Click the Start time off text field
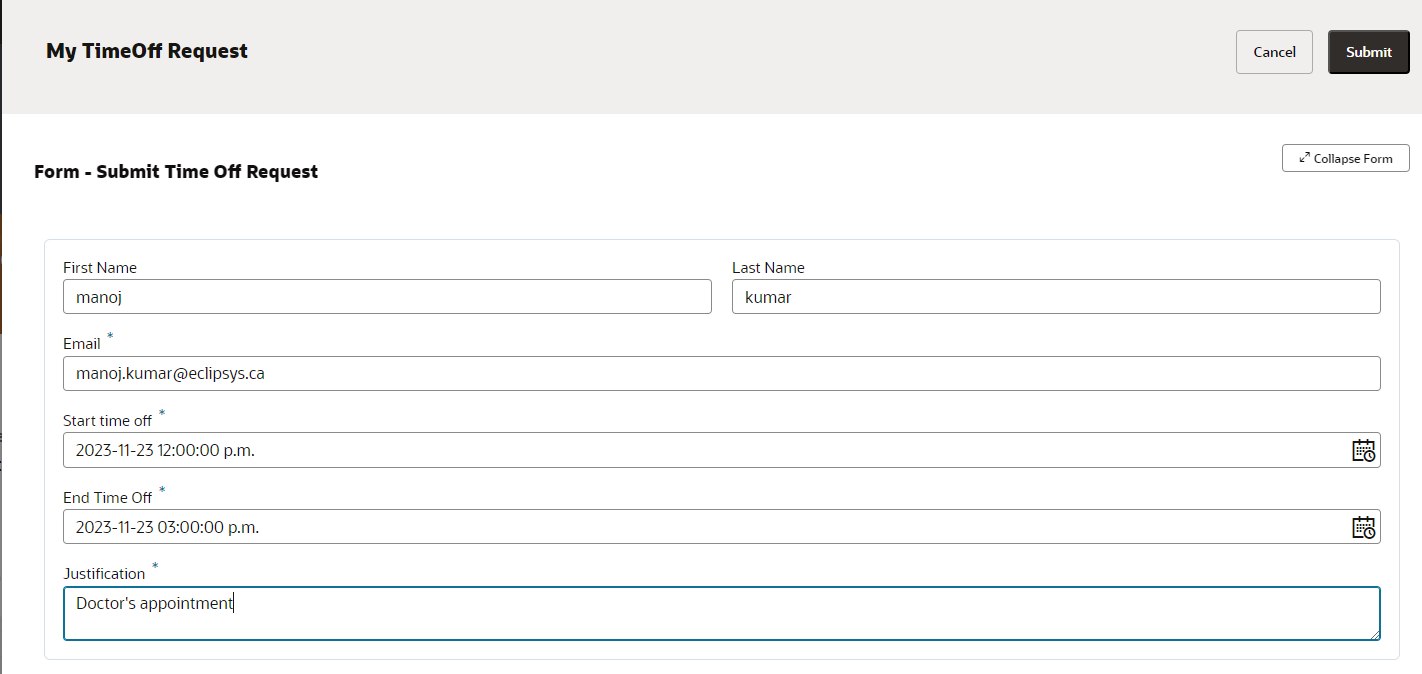 point(700,451)
